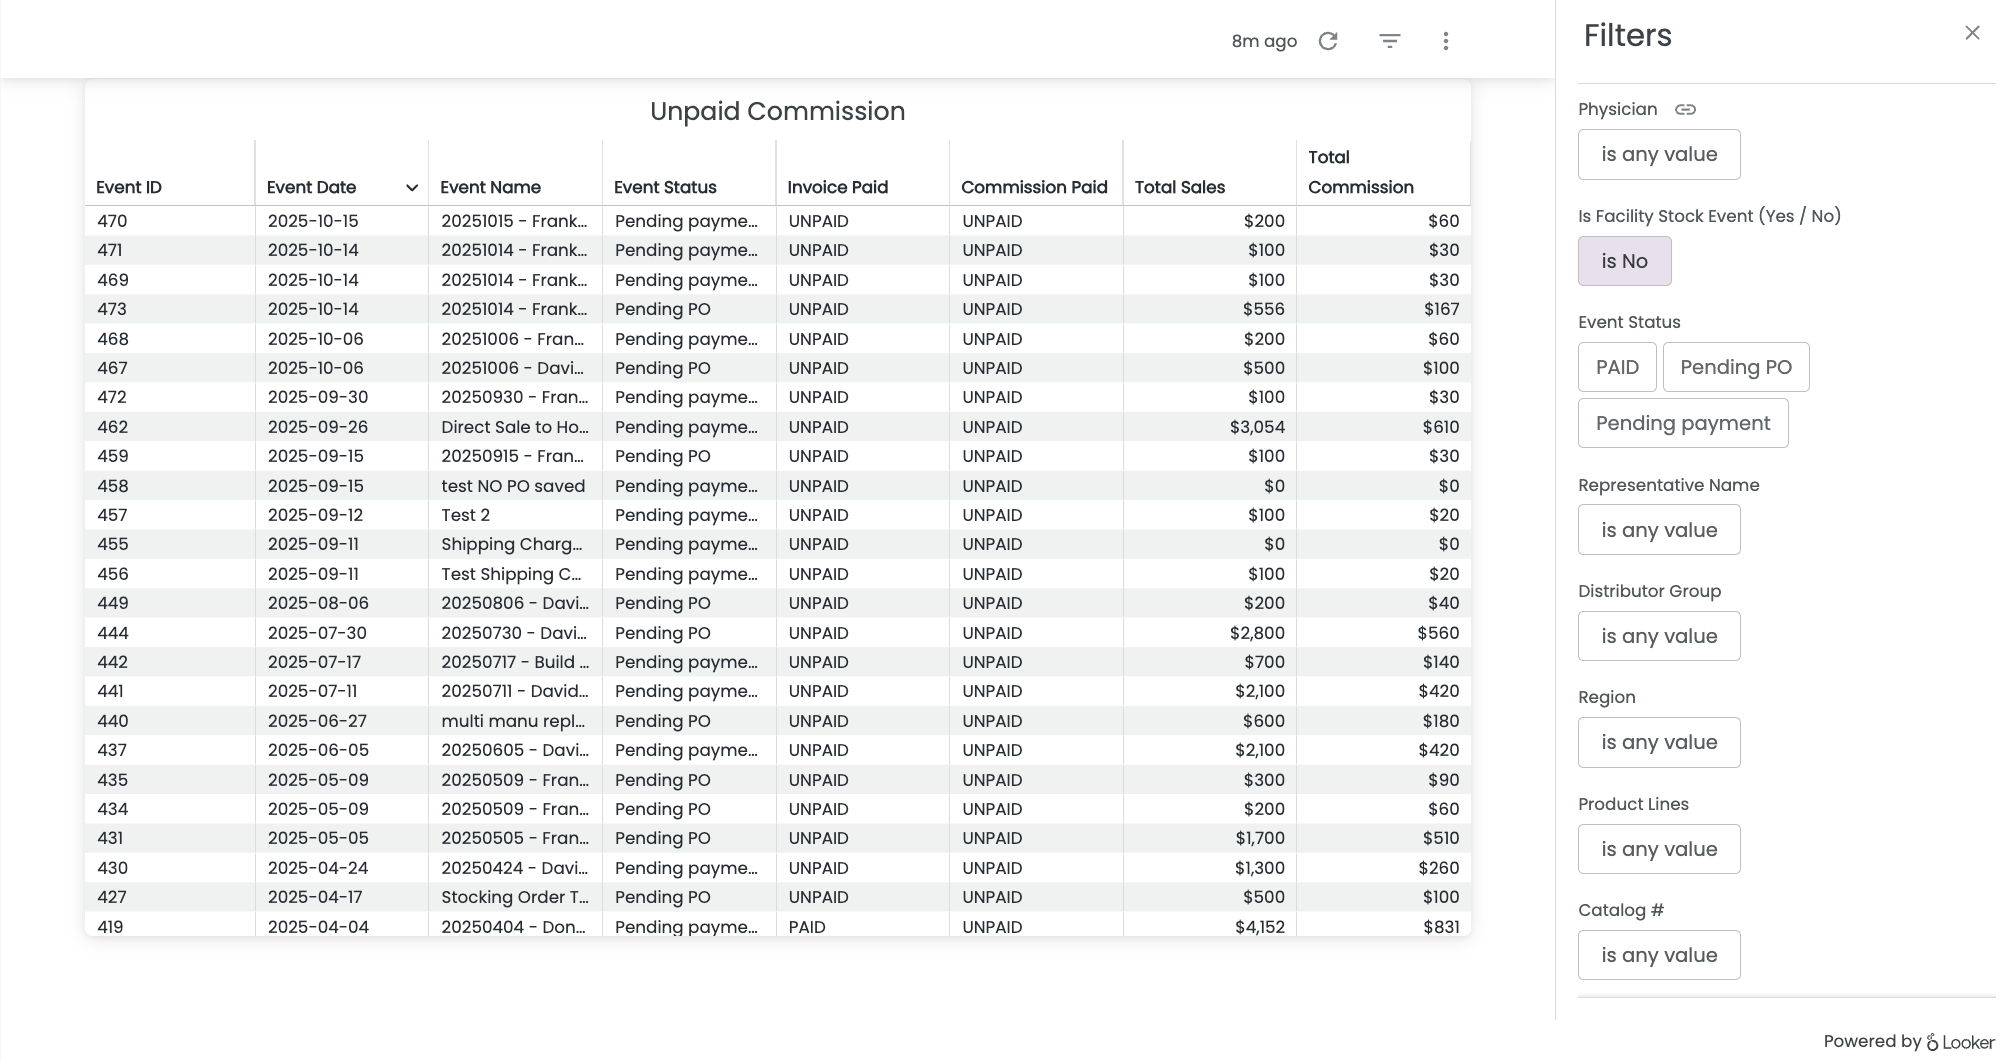Close the Filters panel

pyautogui.click(x=1971, y=33)
